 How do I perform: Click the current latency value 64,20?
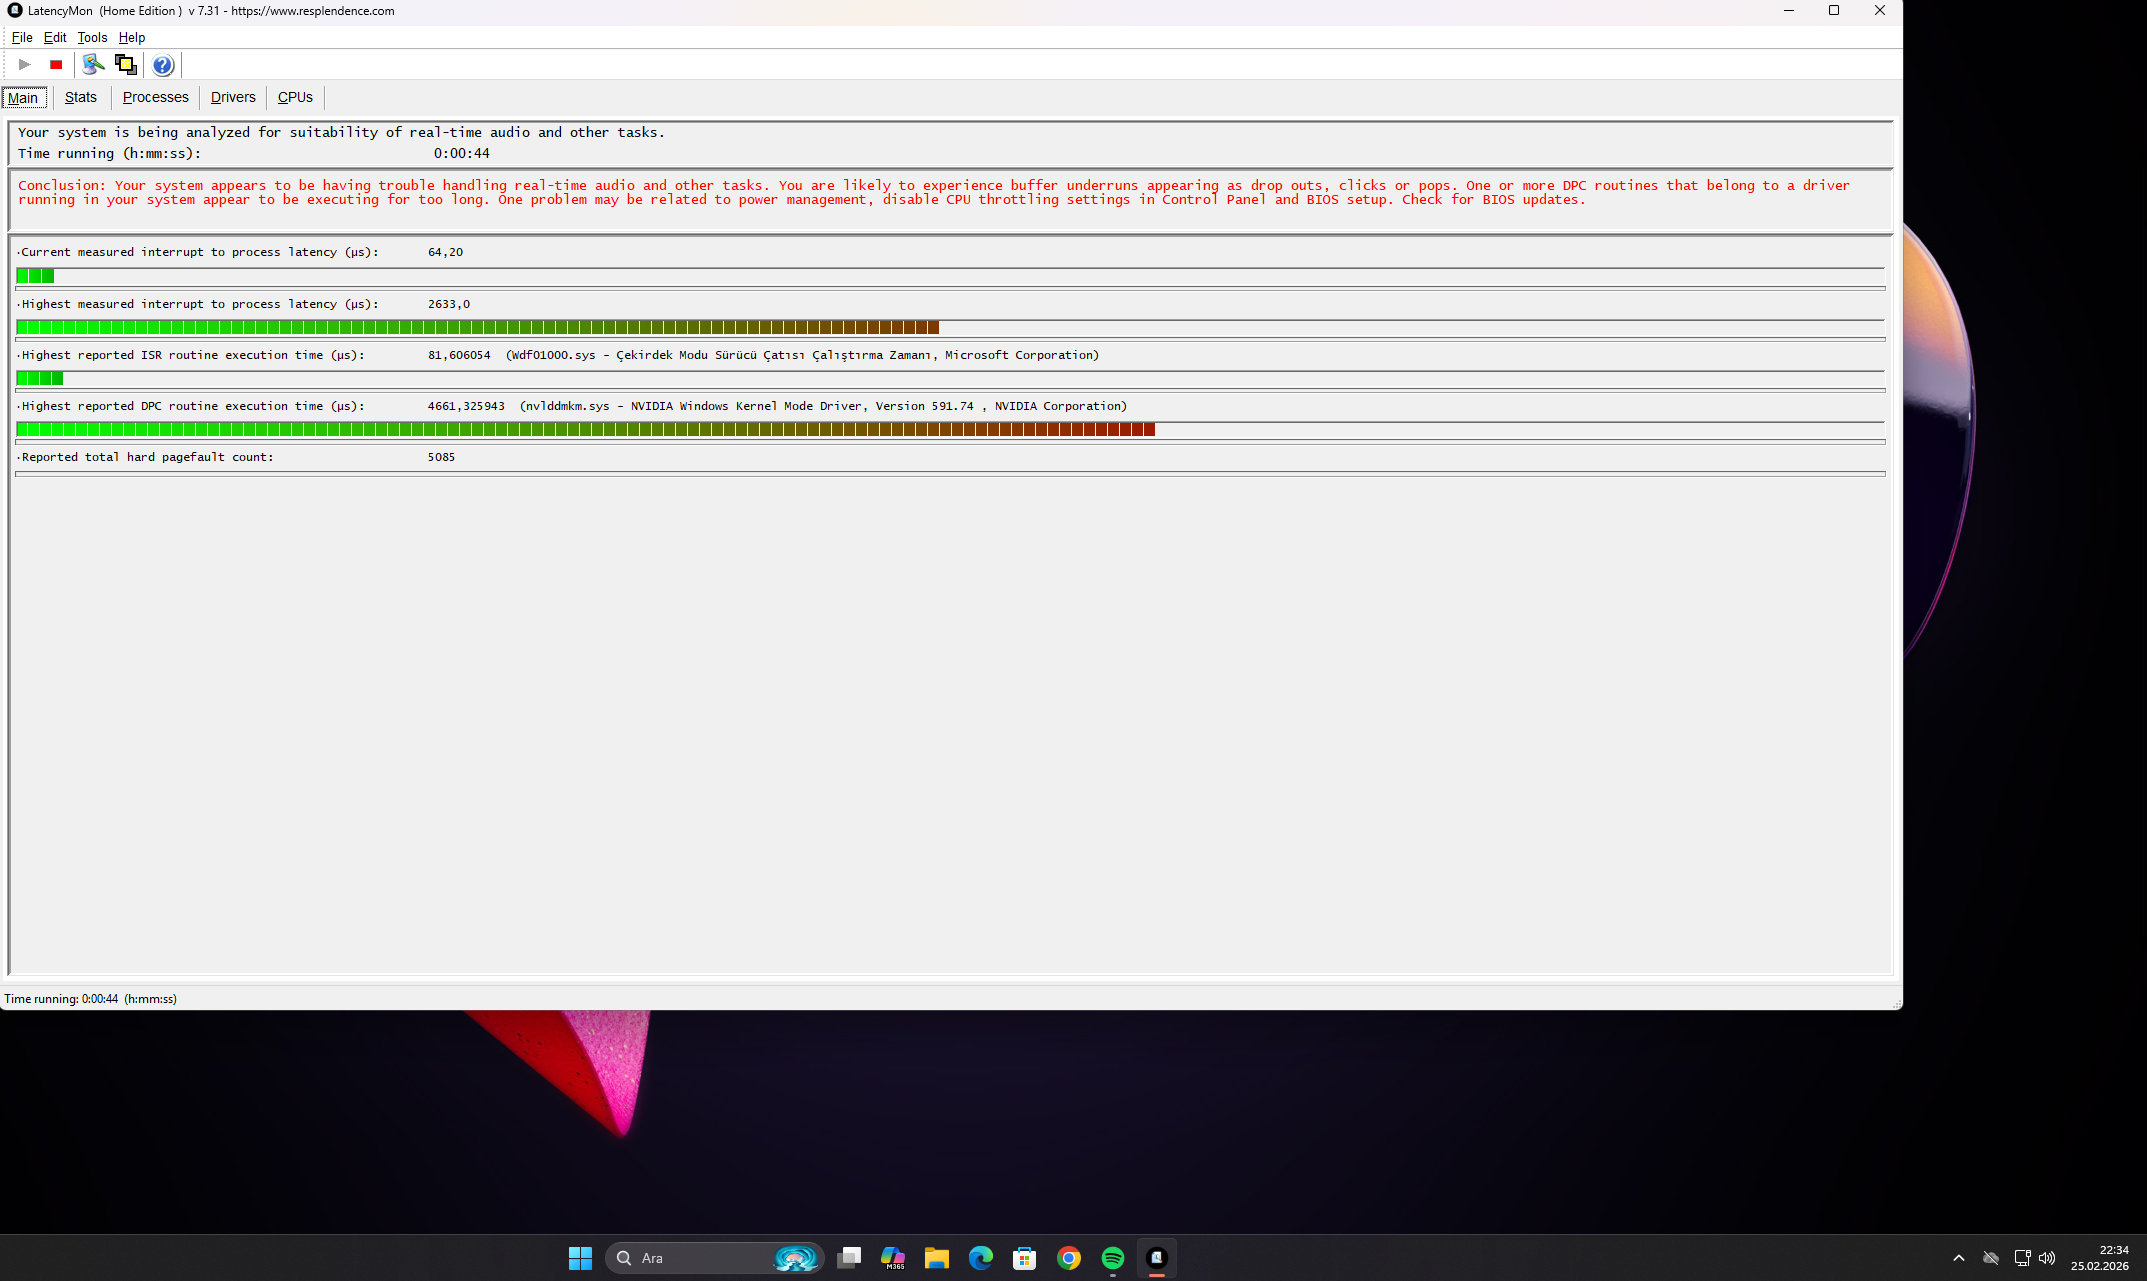click(445, 252)
